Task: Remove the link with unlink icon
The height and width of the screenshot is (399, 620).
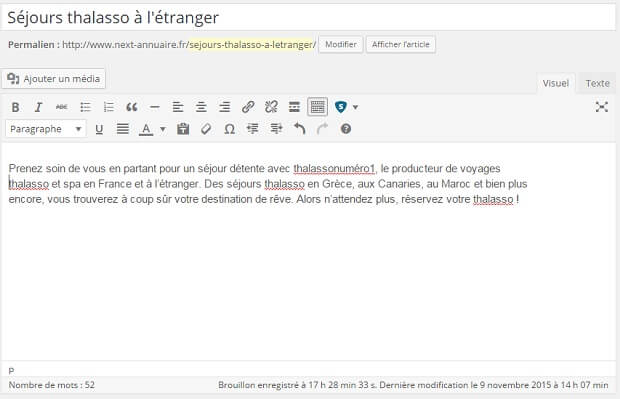Action: click(x=271, y=107)
